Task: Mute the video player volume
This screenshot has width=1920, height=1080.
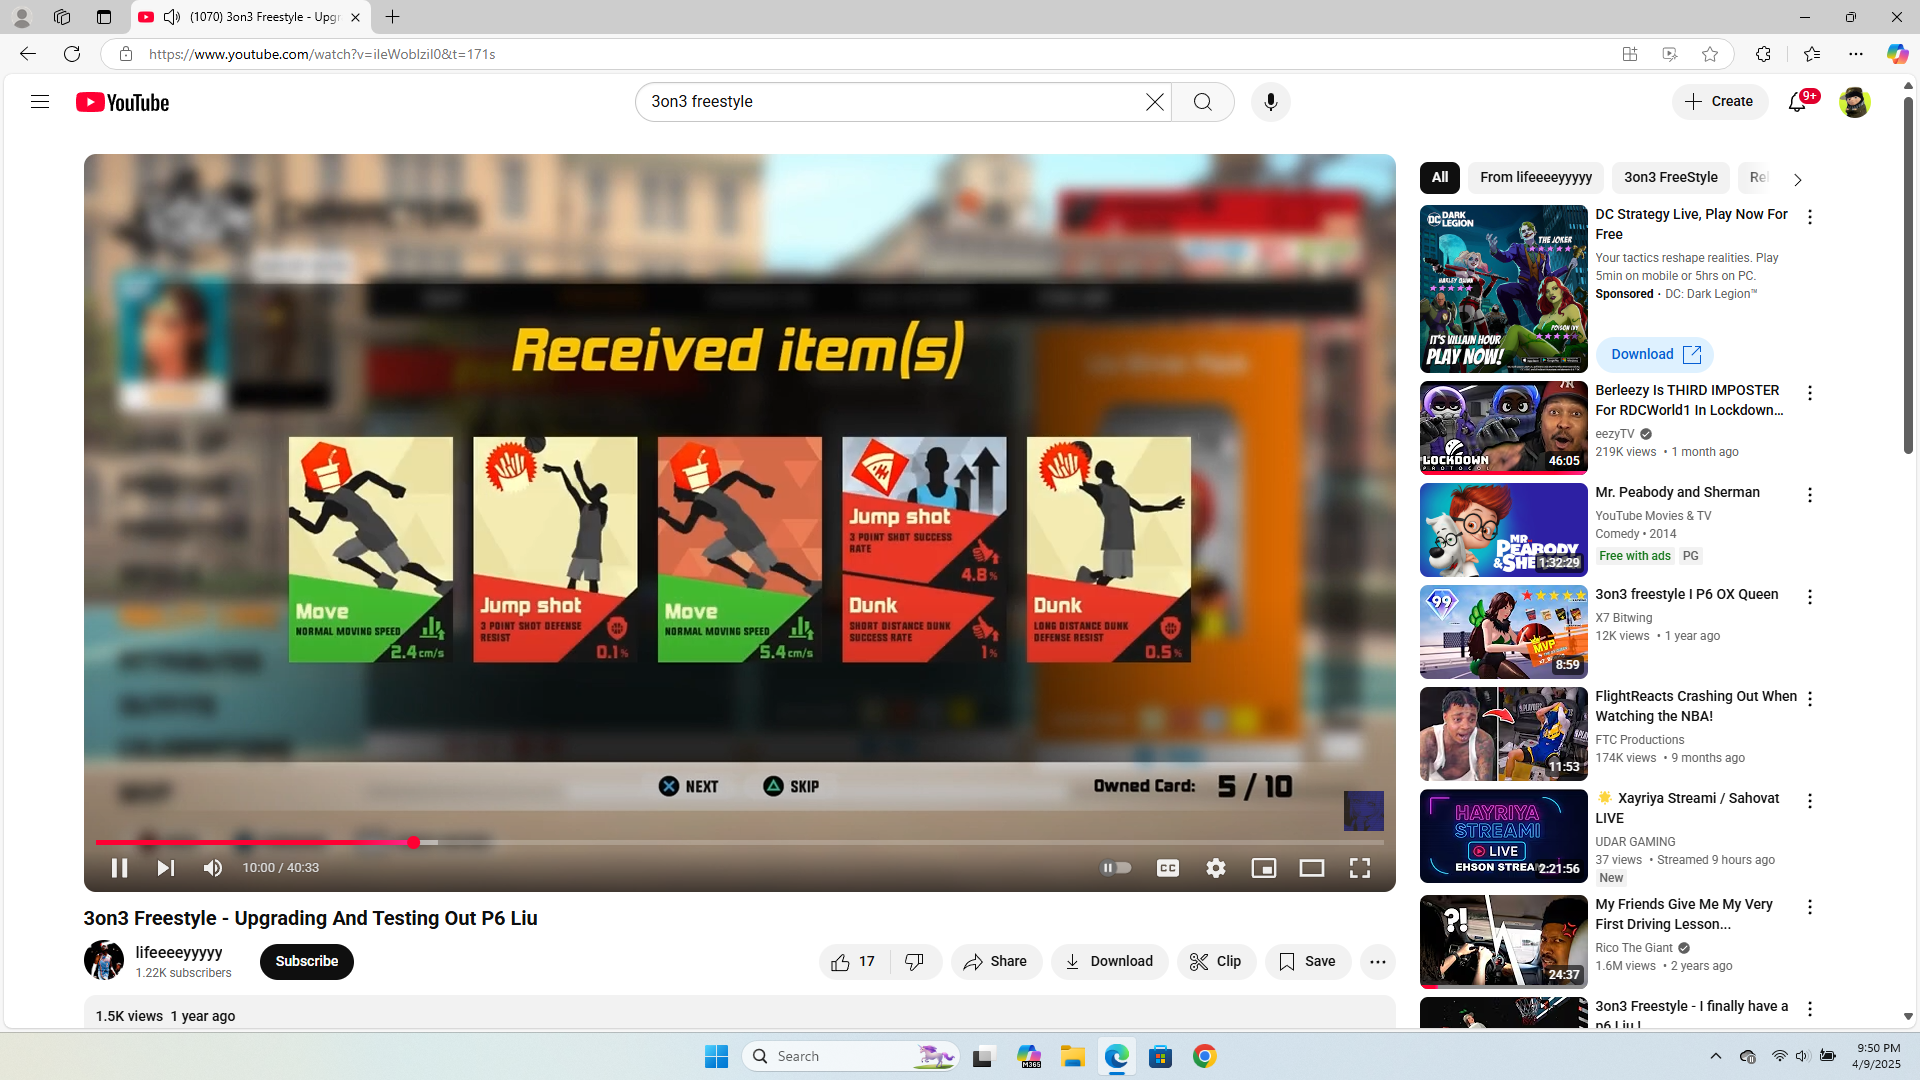Action: tap(213, 868)
